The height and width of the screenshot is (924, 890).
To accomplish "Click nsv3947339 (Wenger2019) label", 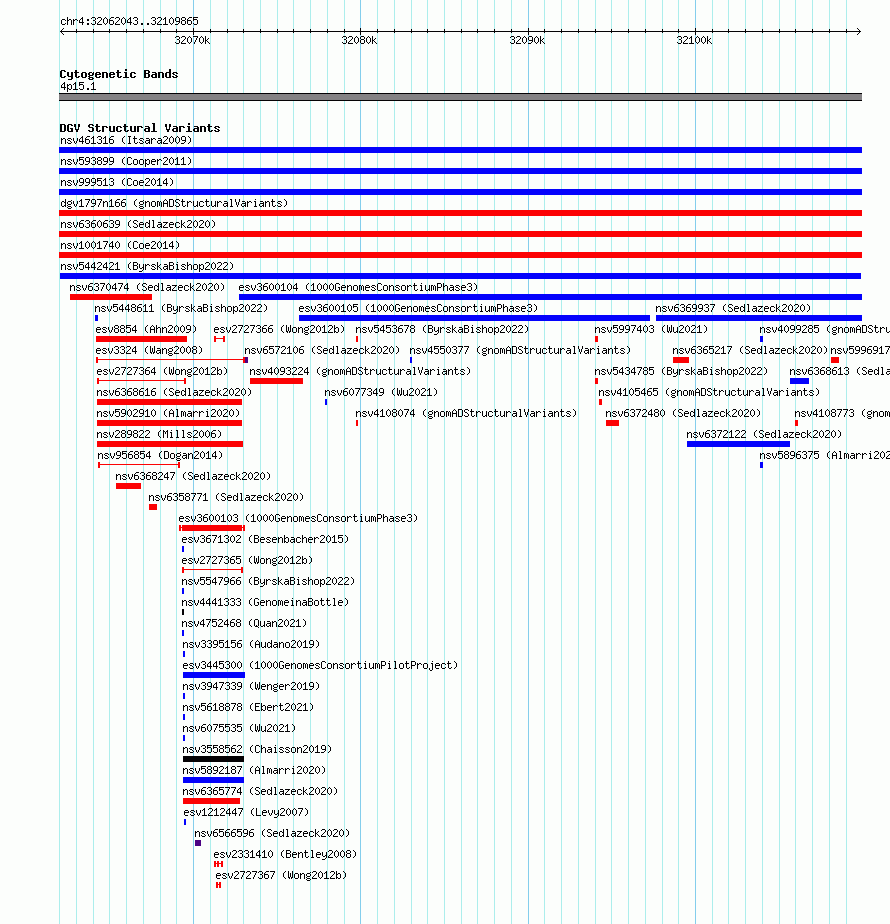I will tap(251, 687).
